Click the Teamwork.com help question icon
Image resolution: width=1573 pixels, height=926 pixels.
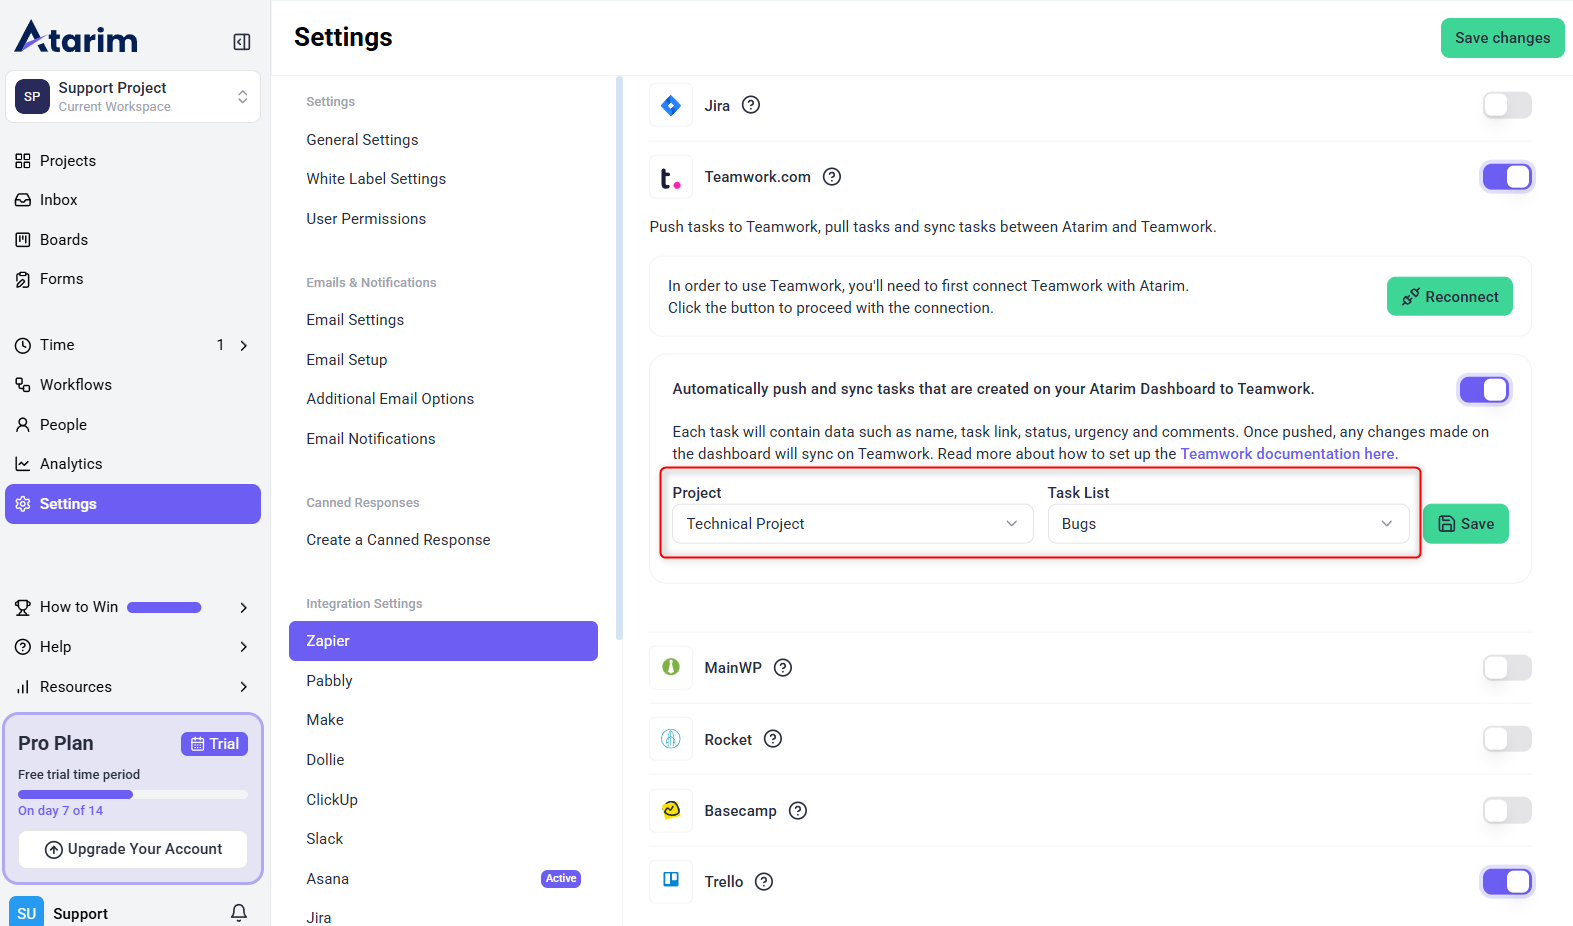click(x=832, y=177)
